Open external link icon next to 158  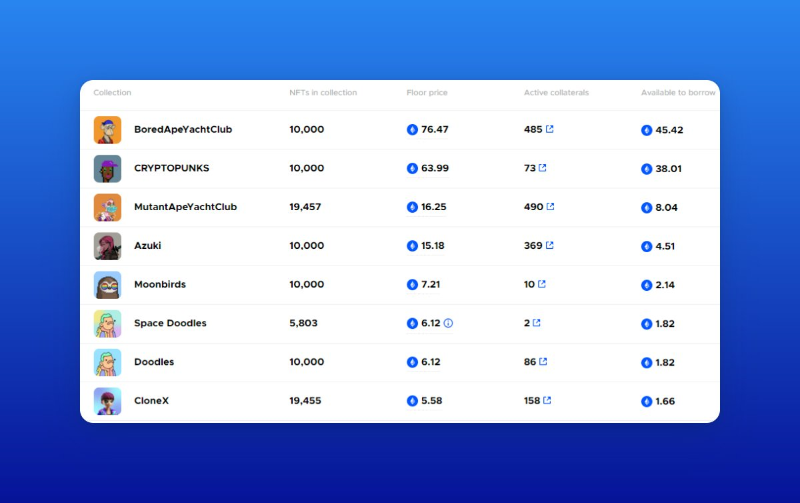coord(547,400)
